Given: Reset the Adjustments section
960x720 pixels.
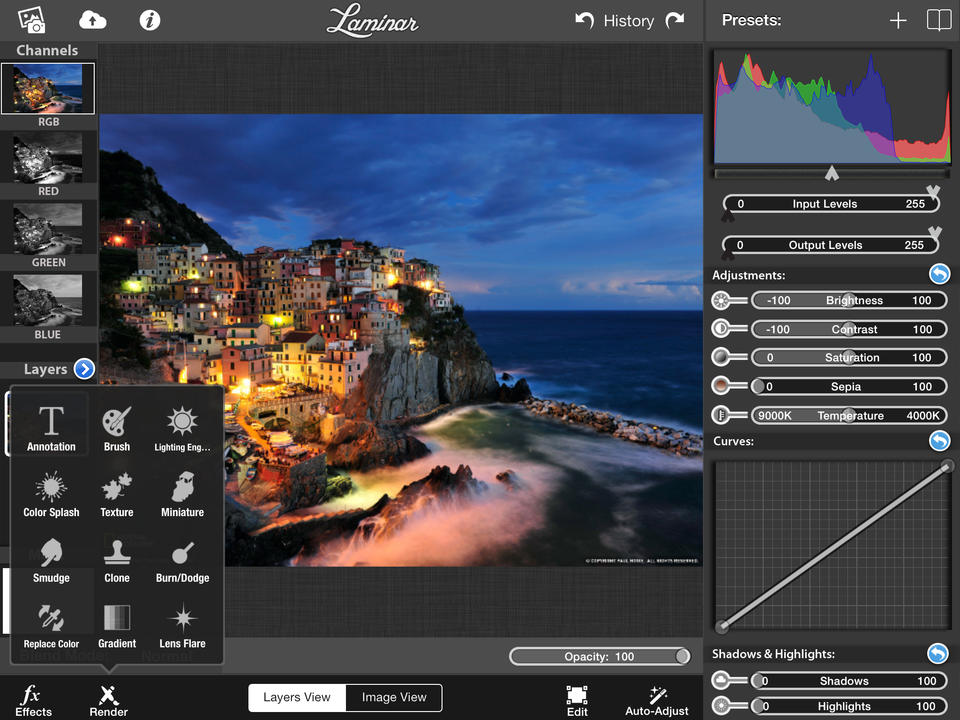Looking at the screenshot, I should (939, 274).
